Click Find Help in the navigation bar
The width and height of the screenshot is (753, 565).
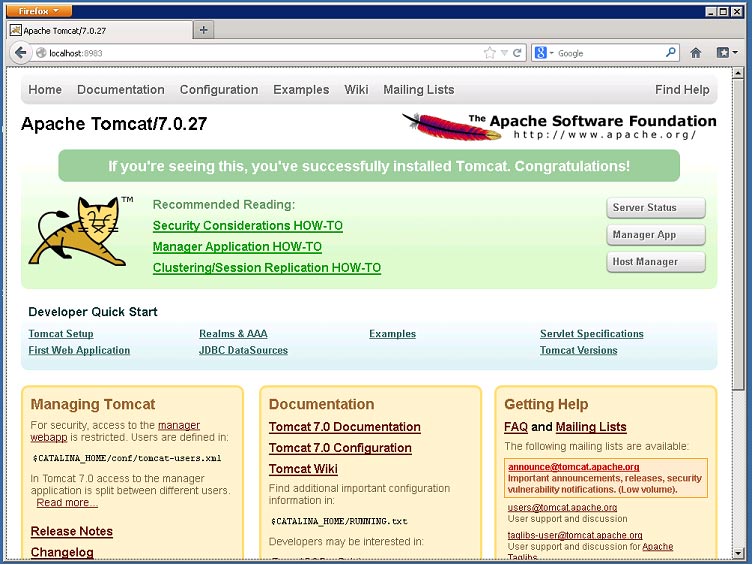tap(682, 90)
